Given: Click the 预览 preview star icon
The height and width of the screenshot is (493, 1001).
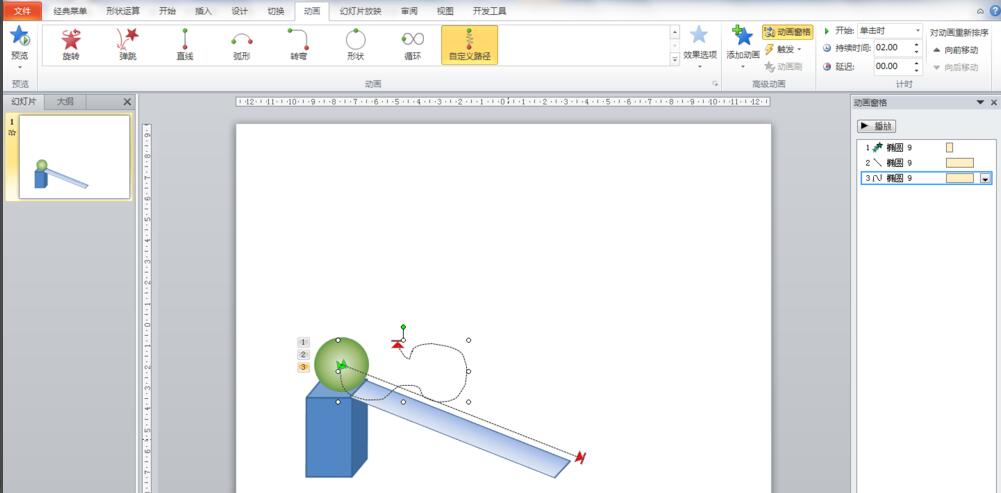Looking at the screenshot, I should point(19,37).
